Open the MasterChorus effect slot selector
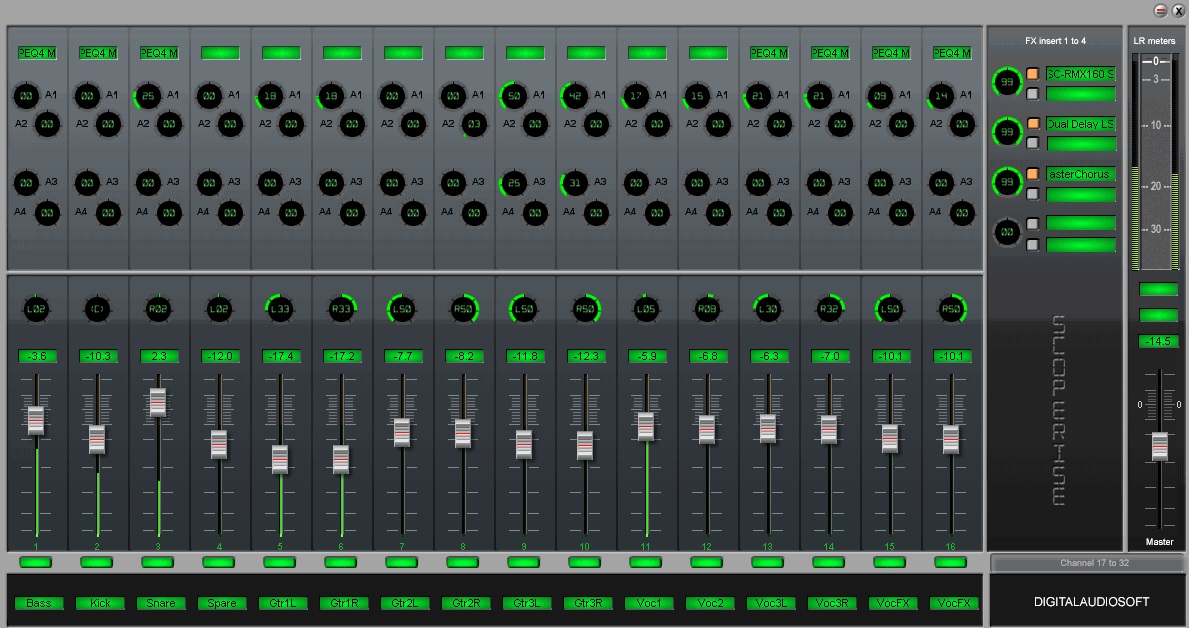 point(1081,174)
